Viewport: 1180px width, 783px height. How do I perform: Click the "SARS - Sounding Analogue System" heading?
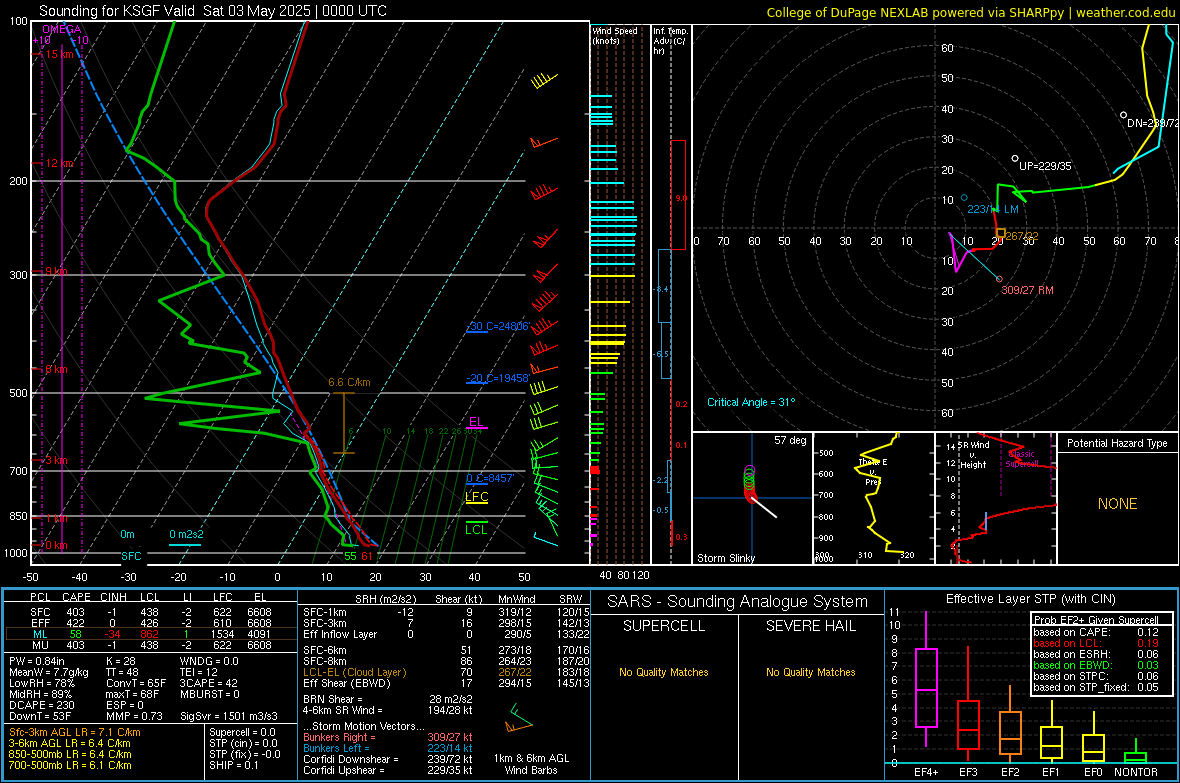point(738,602)
